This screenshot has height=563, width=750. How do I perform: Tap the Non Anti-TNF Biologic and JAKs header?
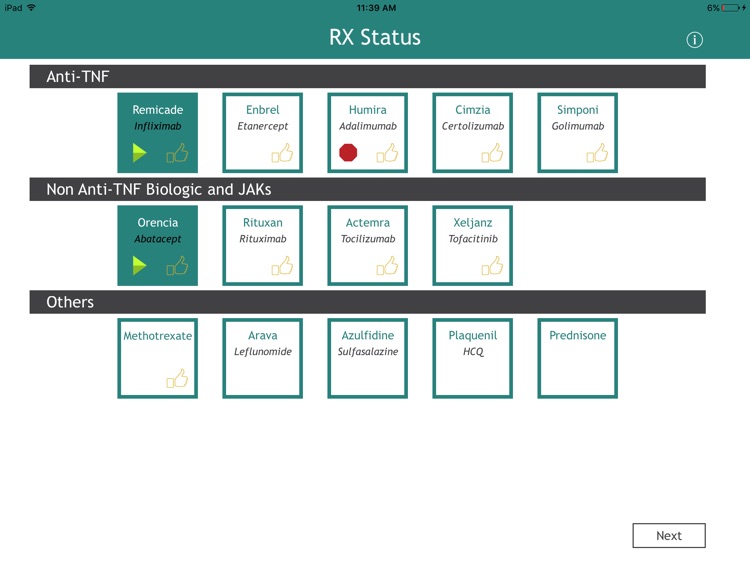click(367, 189)
